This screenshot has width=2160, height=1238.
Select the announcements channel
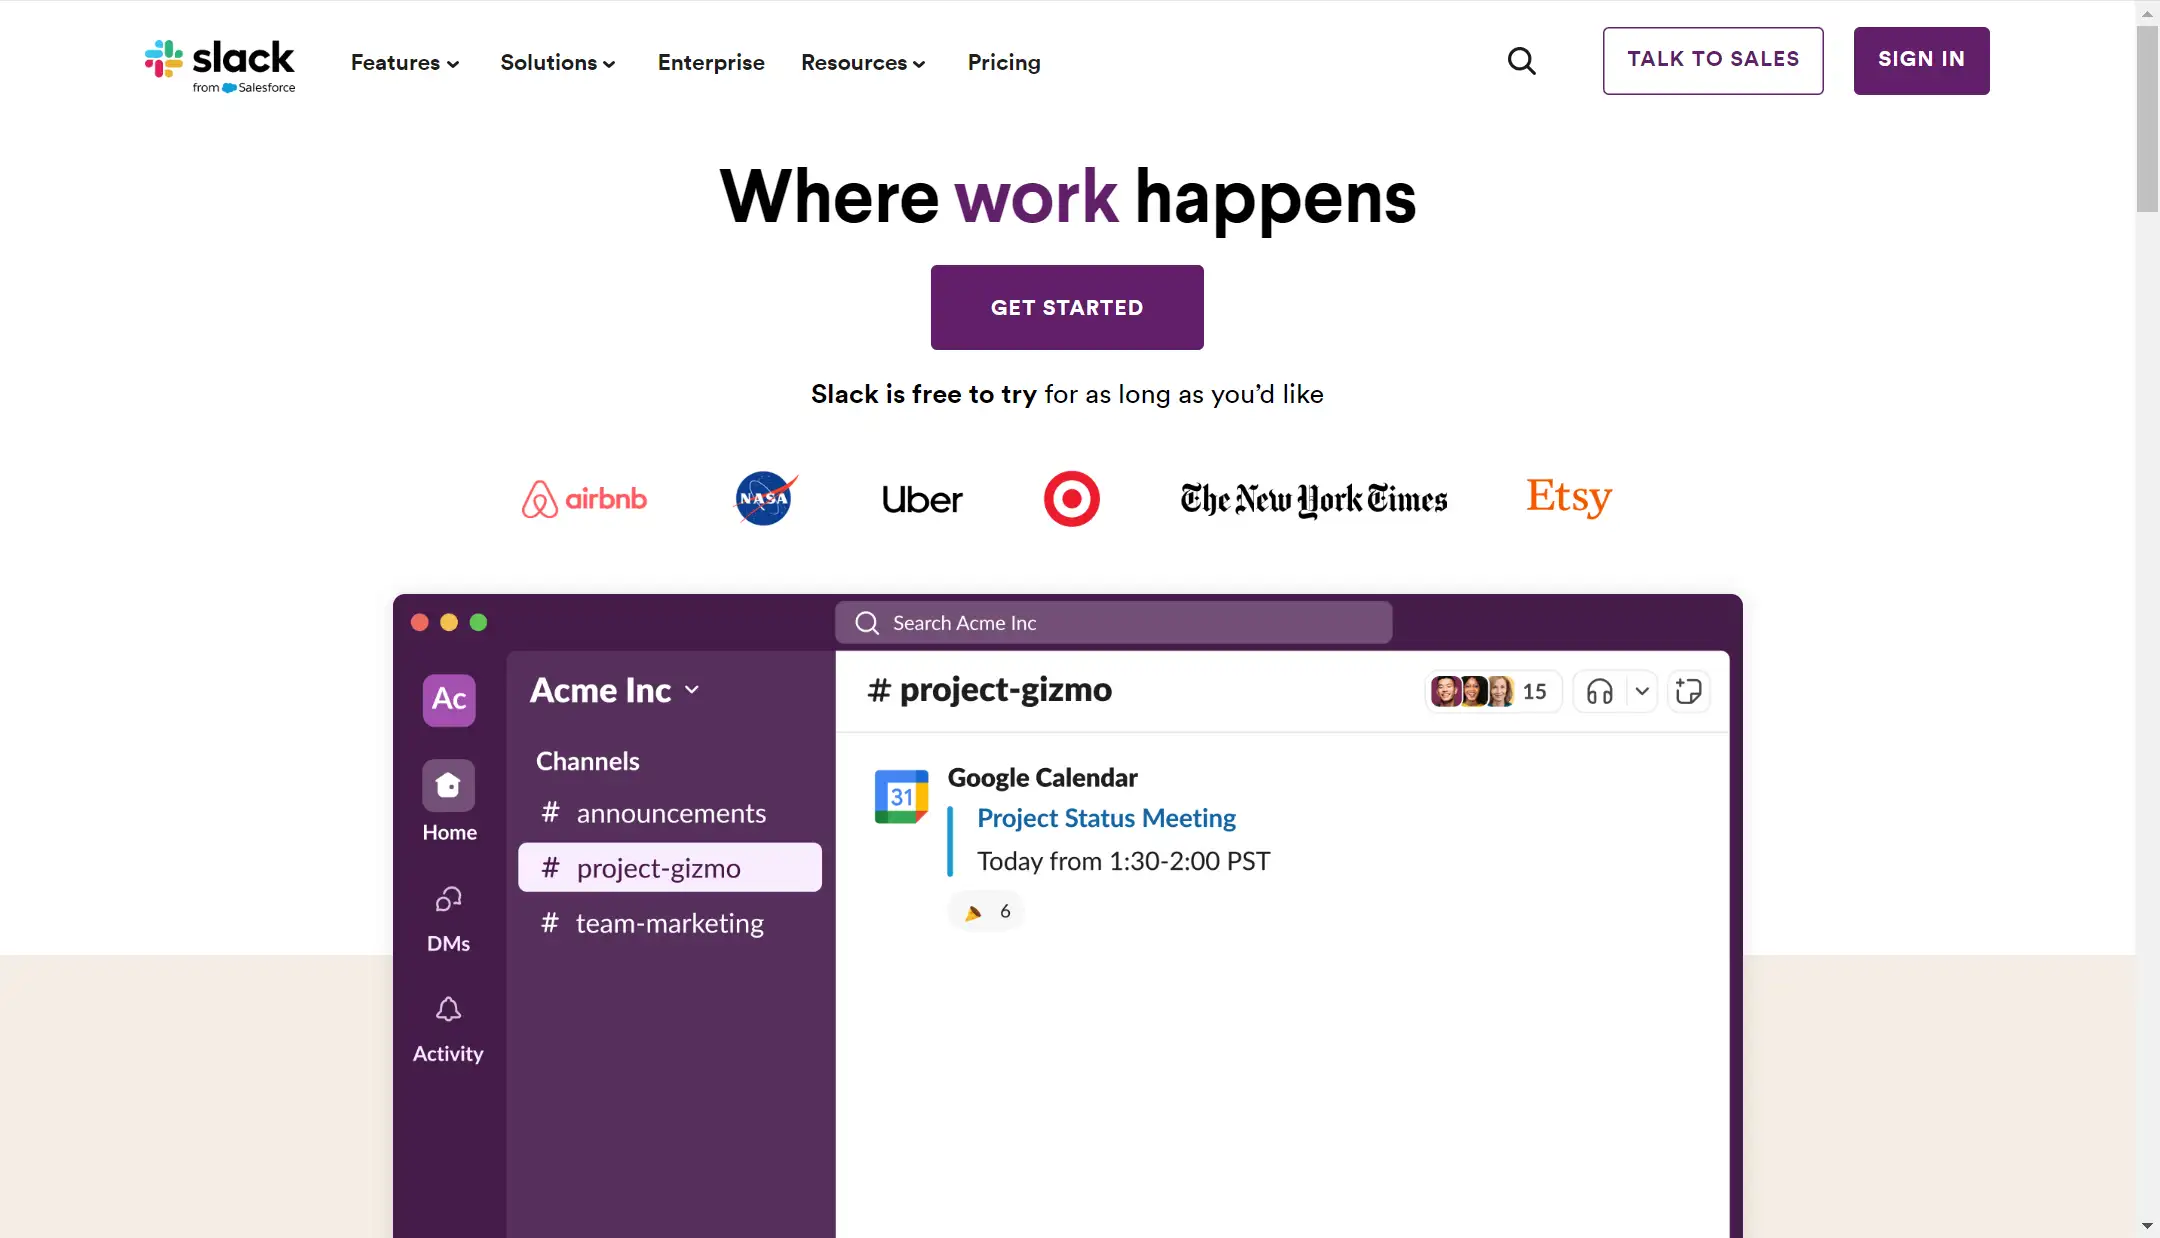point(669,813)
